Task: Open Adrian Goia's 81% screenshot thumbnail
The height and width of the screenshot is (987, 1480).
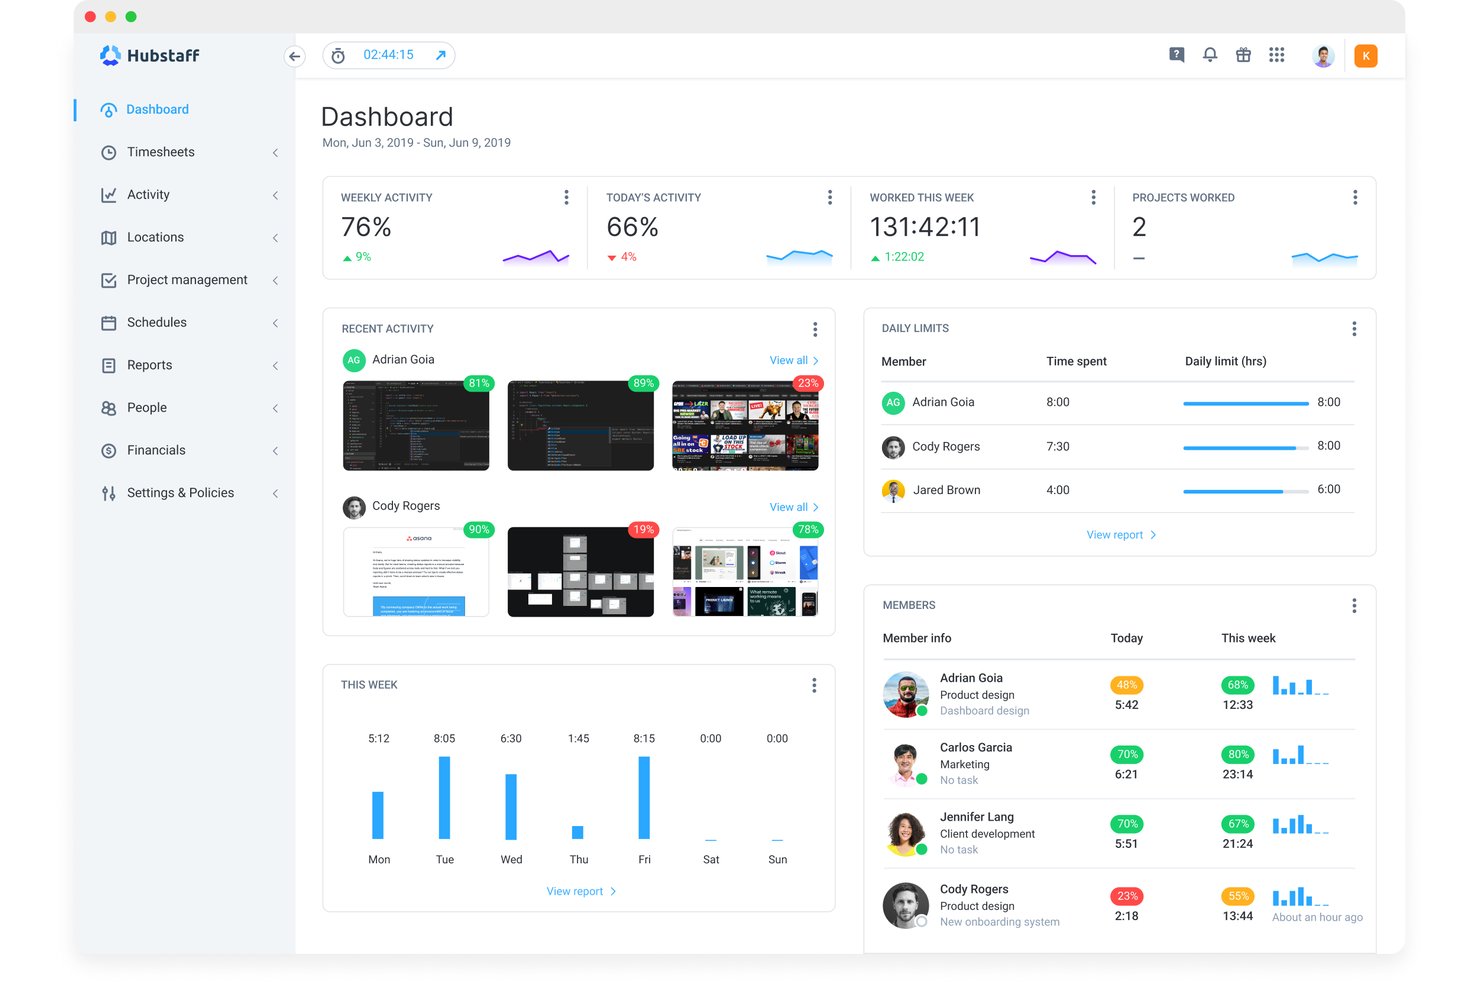Action: click(416, 425)
